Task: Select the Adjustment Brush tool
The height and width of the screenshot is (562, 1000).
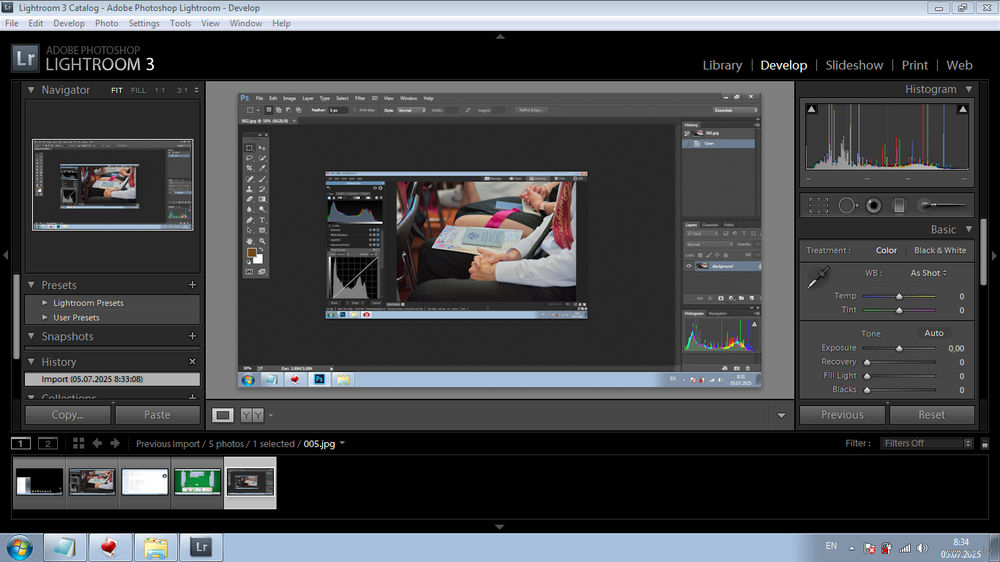Action: tap(941, 205)
